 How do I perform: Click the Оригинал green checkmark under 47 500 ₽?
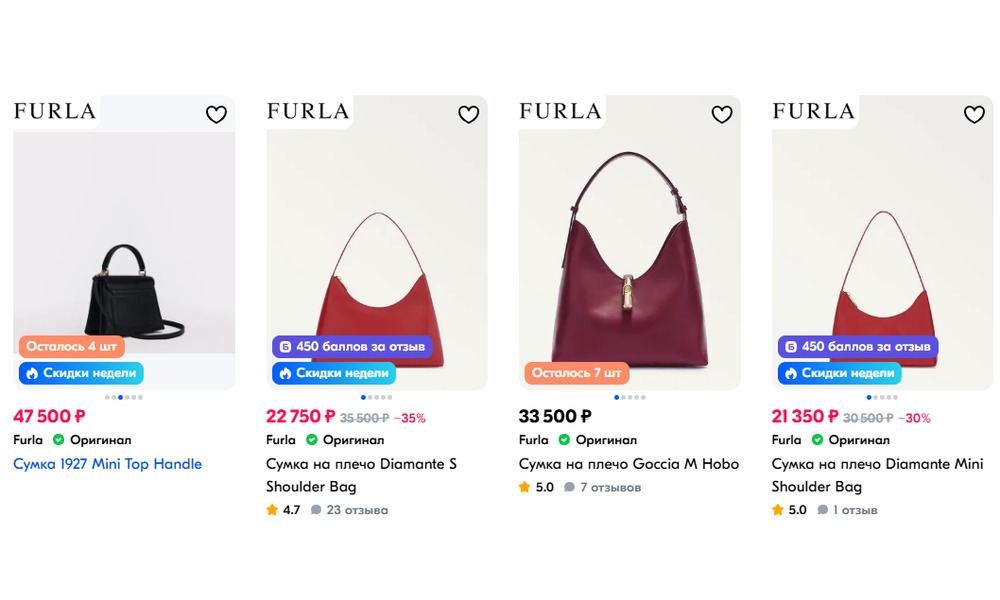click(59, 439)
